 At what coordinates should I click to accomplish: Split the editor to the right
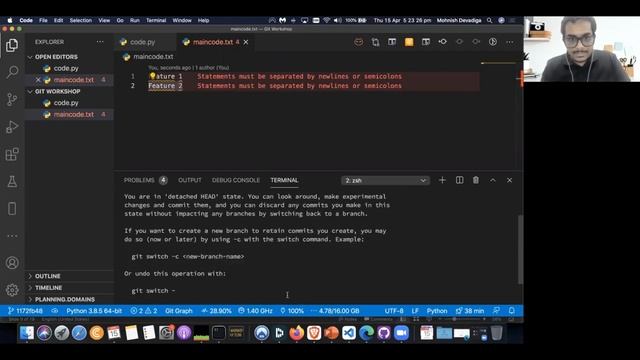[426, 42]
